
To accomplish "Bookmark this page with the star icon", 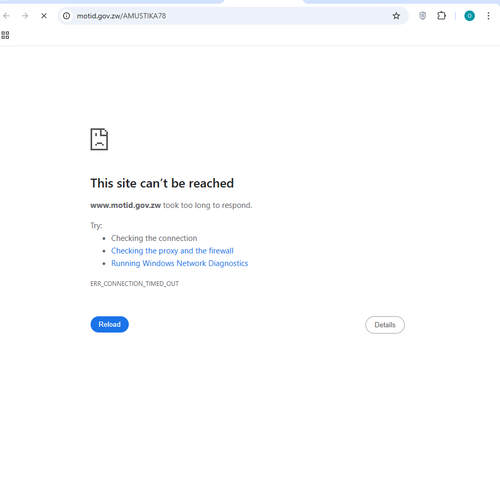I will point(396,16).
